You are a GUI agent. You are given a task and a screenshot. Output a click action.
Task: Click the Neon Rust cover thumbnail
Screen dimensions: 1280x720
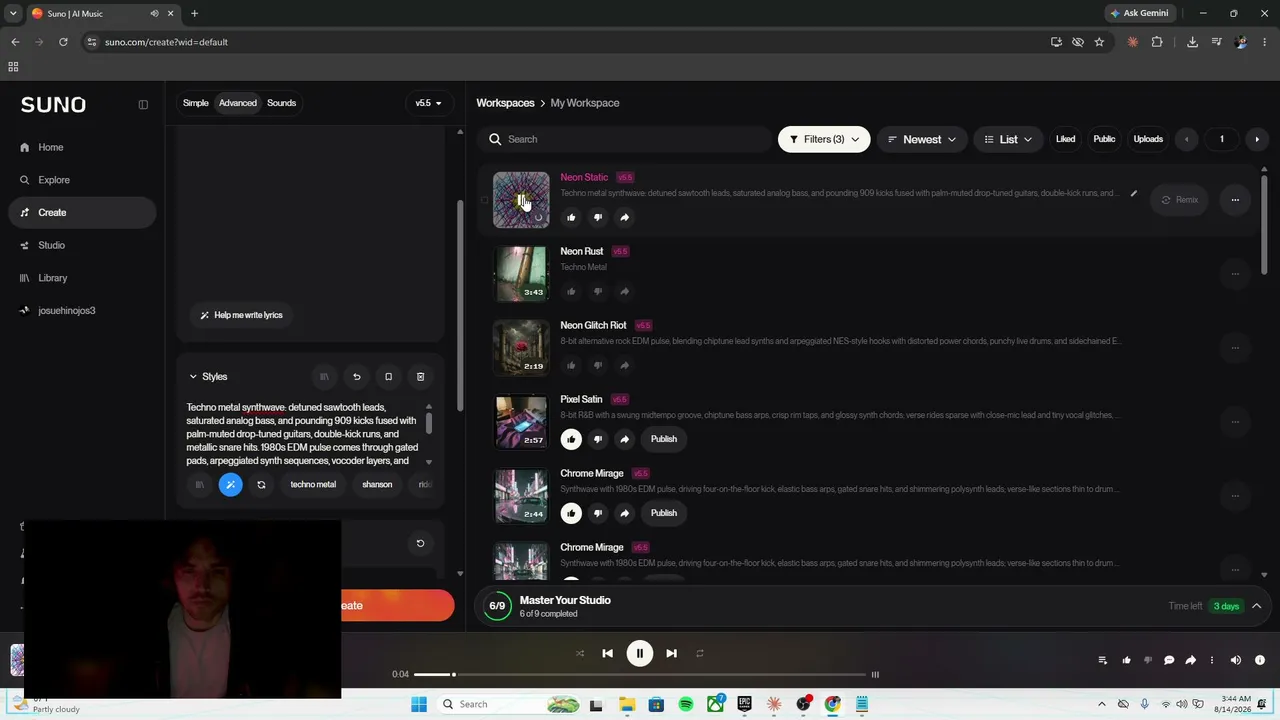coord(521,274)
